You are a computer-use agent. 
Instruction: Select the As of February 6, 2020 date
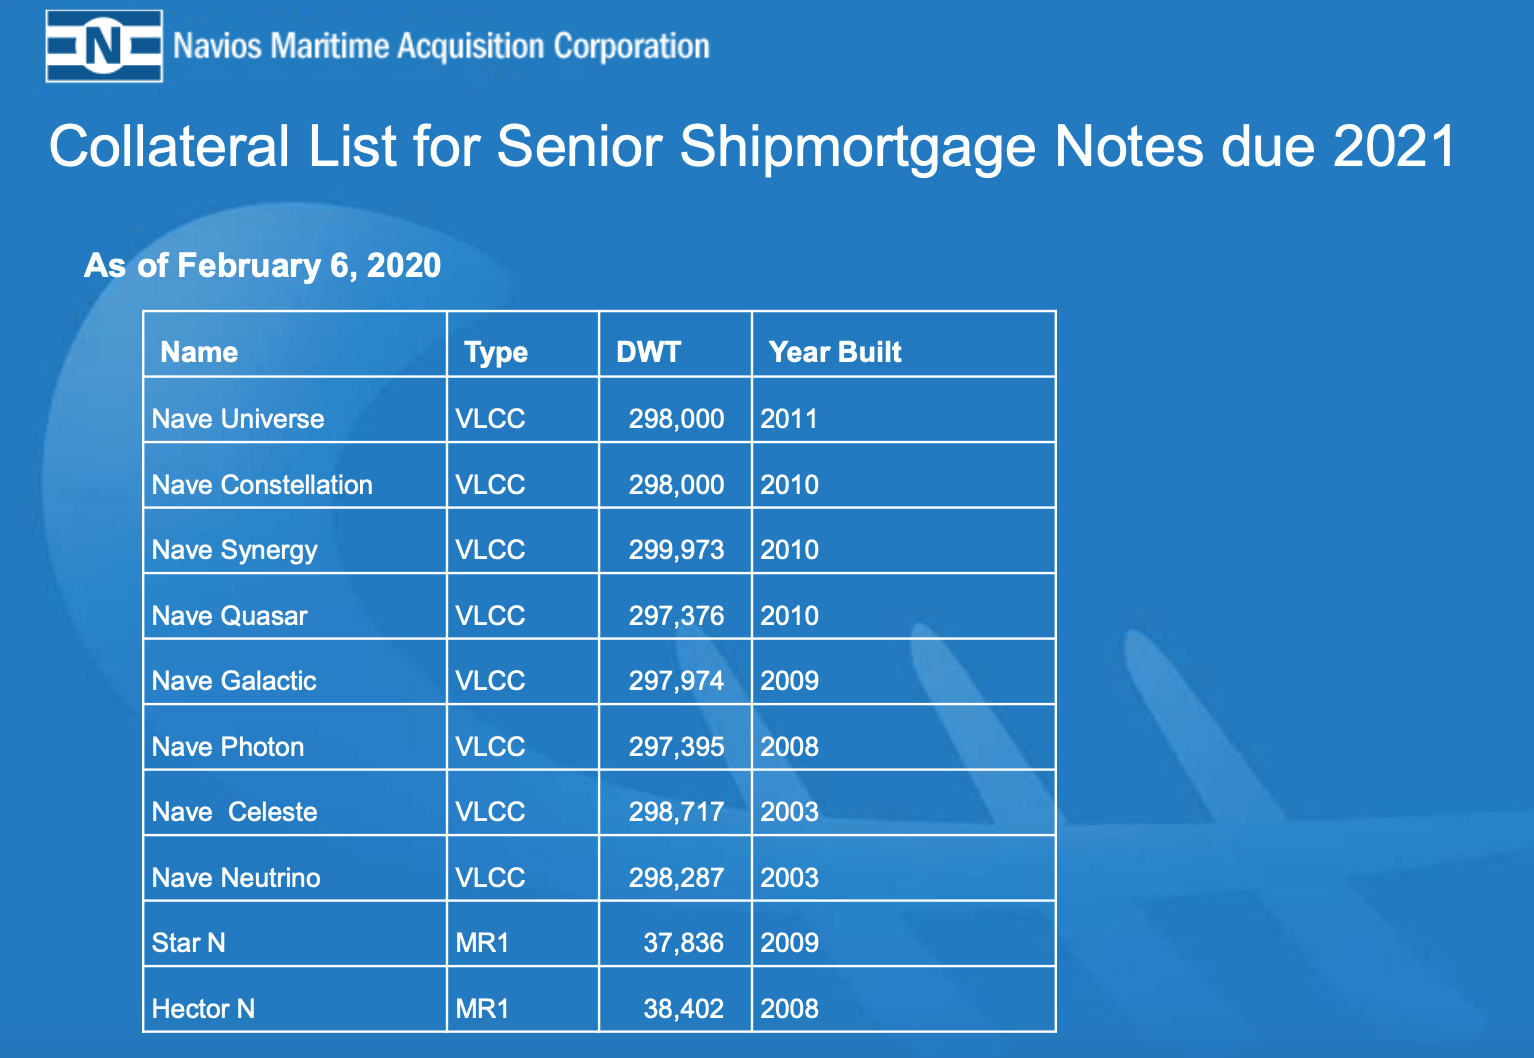pyautogui.click(x=262, y=265)
